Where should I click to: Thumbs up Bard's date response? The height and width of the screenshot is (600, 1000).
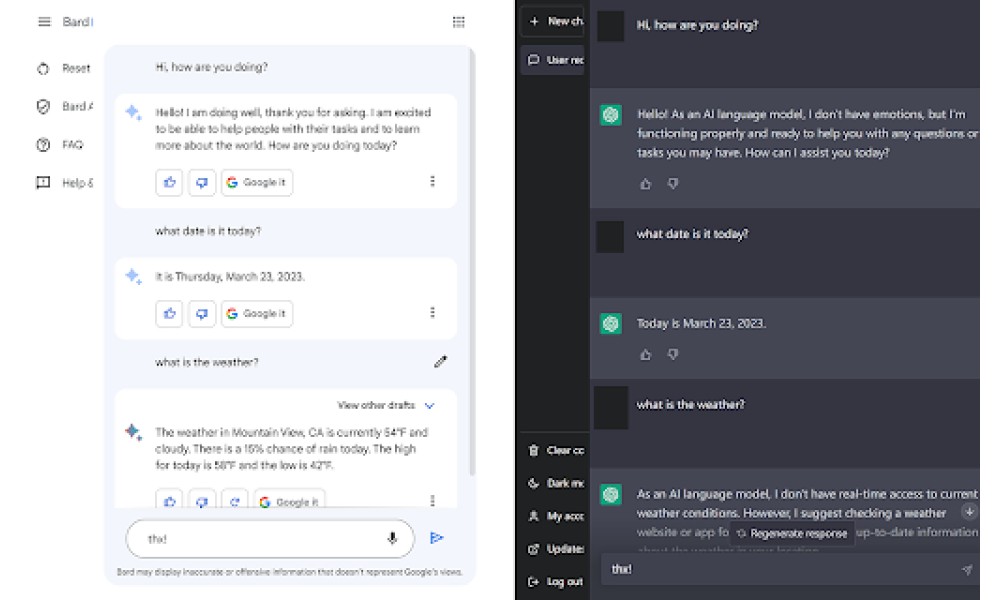click(x=169, y=314)
